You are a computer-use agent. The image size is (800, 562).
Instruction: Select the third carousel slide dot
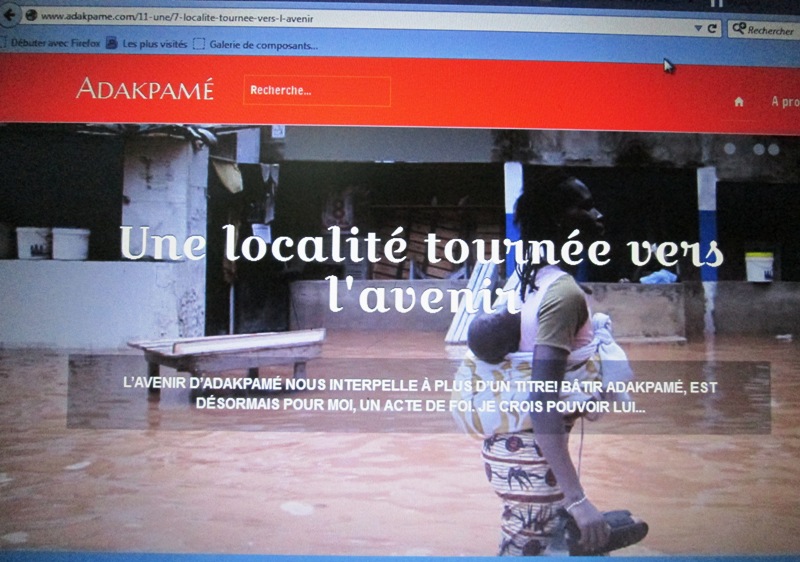(x=773, y=149)
